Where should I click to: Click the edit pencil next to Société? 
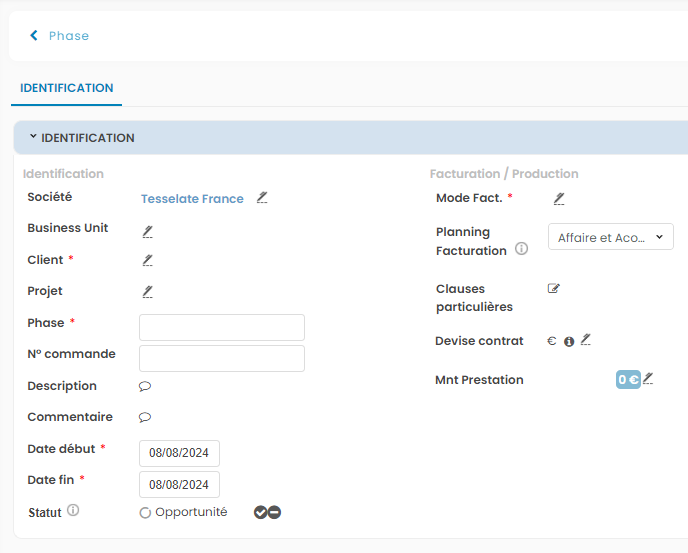tap(262, 198)
